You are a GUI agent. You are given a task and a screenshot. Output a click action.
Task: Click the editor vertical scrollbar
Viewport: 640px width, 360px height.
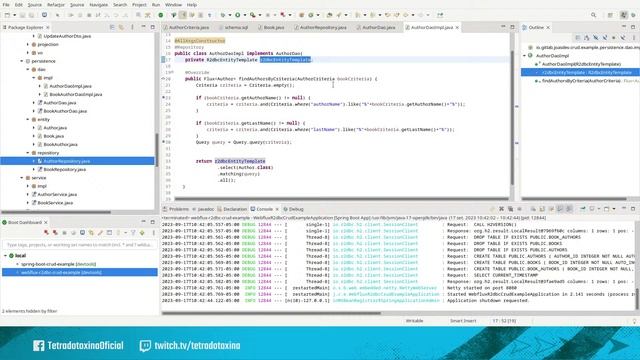point(512,118)
